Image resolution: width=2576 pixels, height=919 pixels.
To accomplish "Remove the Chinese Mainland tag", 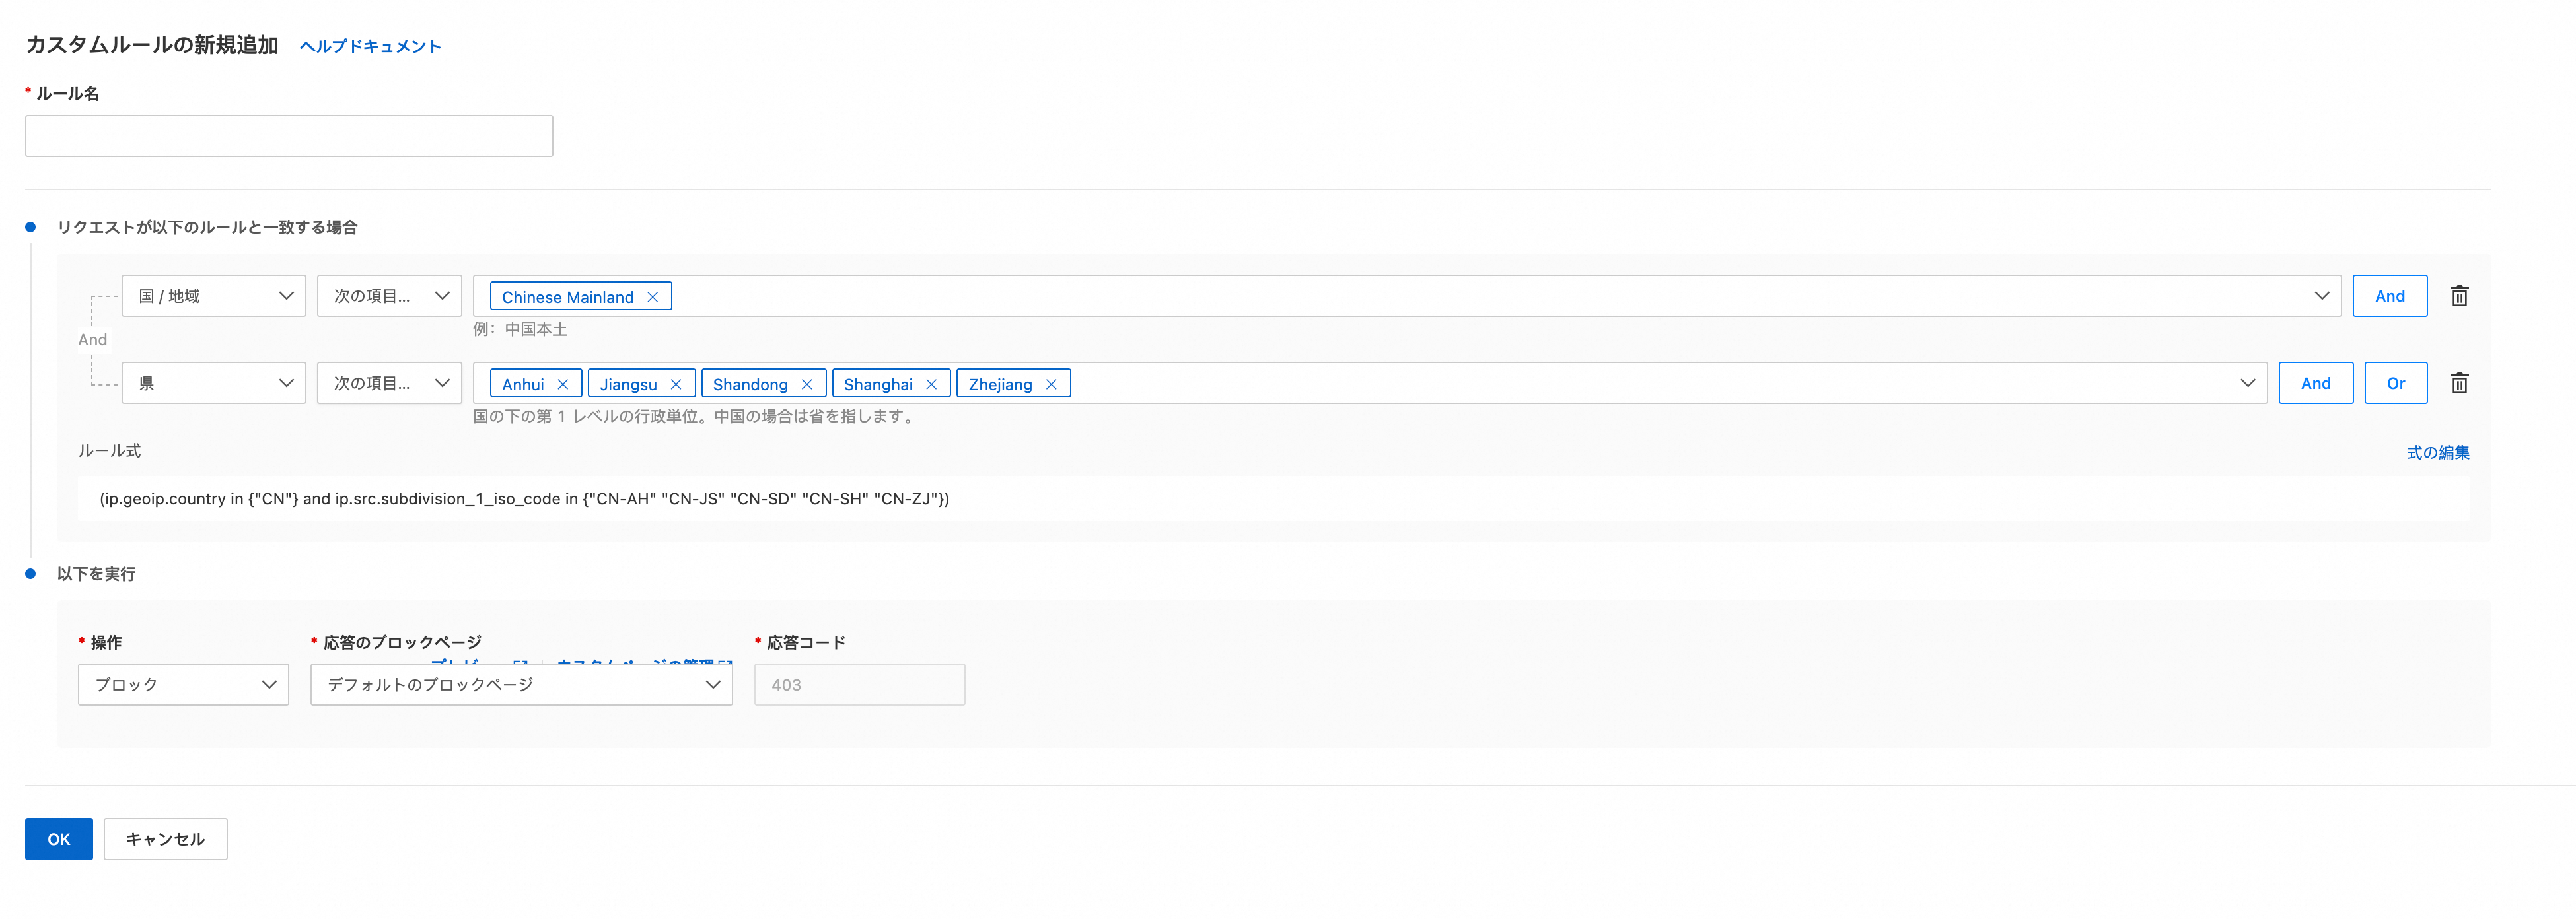I will (652, 297).
